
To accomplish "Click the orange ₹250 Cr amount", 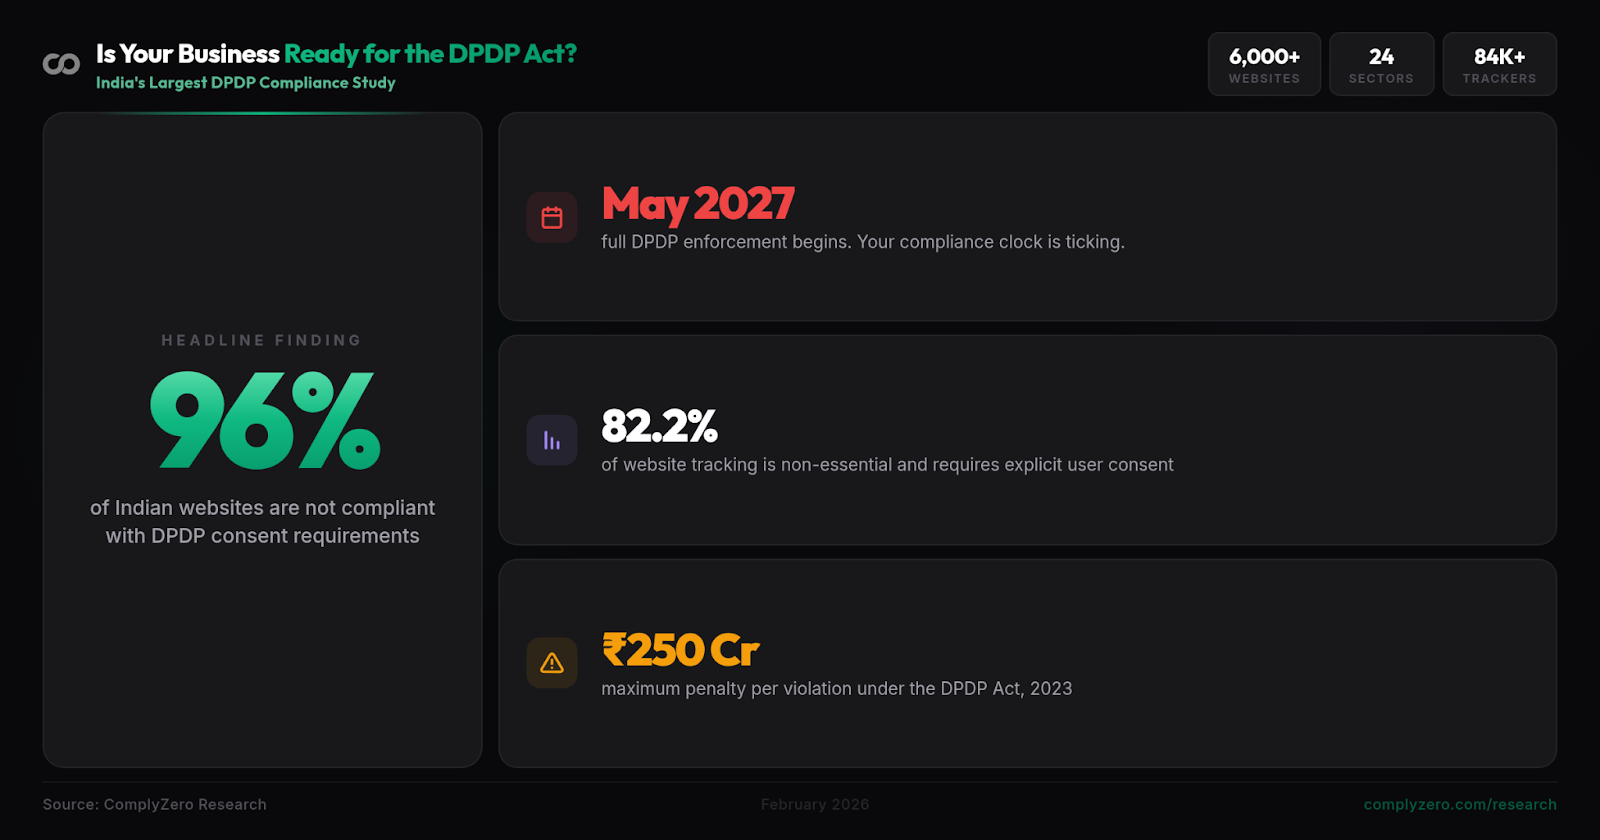I will click(x=680, y=650).
